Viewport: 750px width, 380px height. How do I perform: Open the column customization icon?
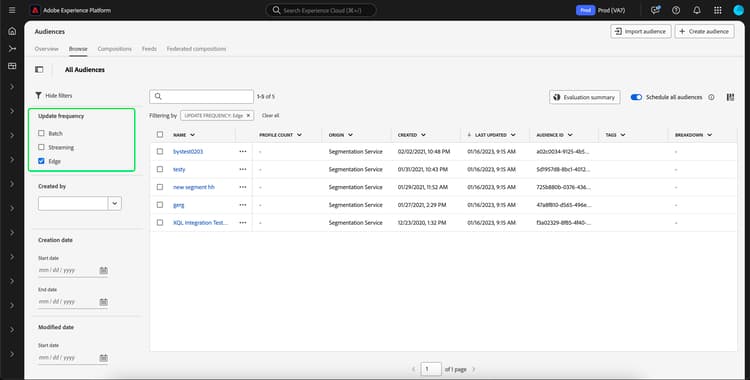[x=730, y=97]
